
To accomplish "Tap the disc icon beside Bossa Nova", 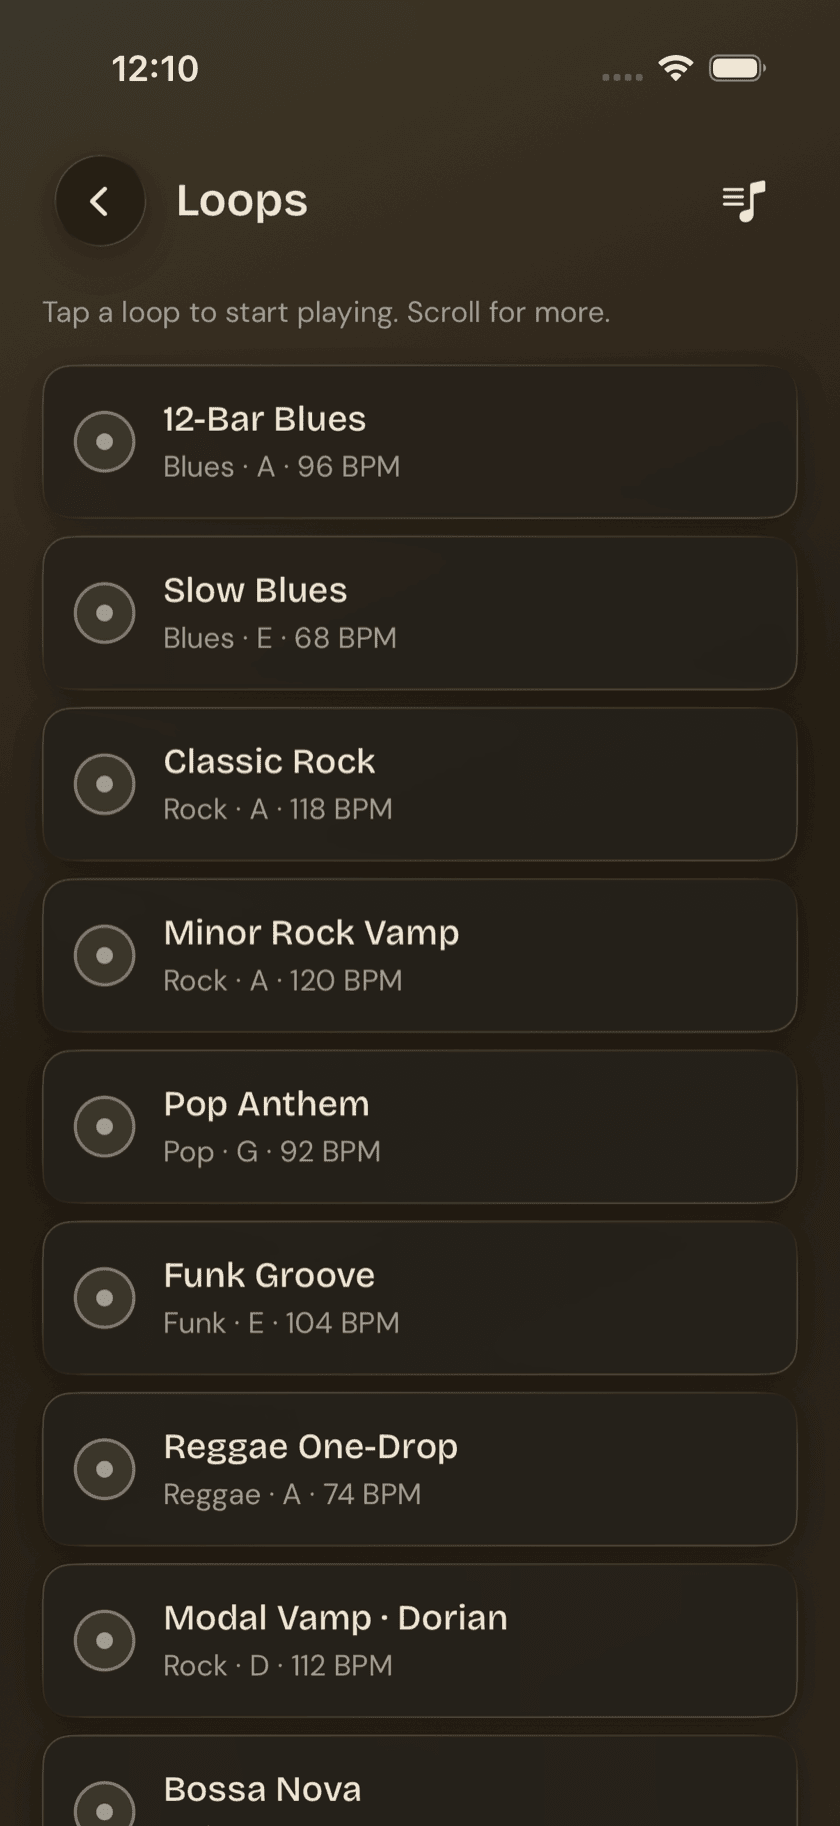I will 105,1805.
